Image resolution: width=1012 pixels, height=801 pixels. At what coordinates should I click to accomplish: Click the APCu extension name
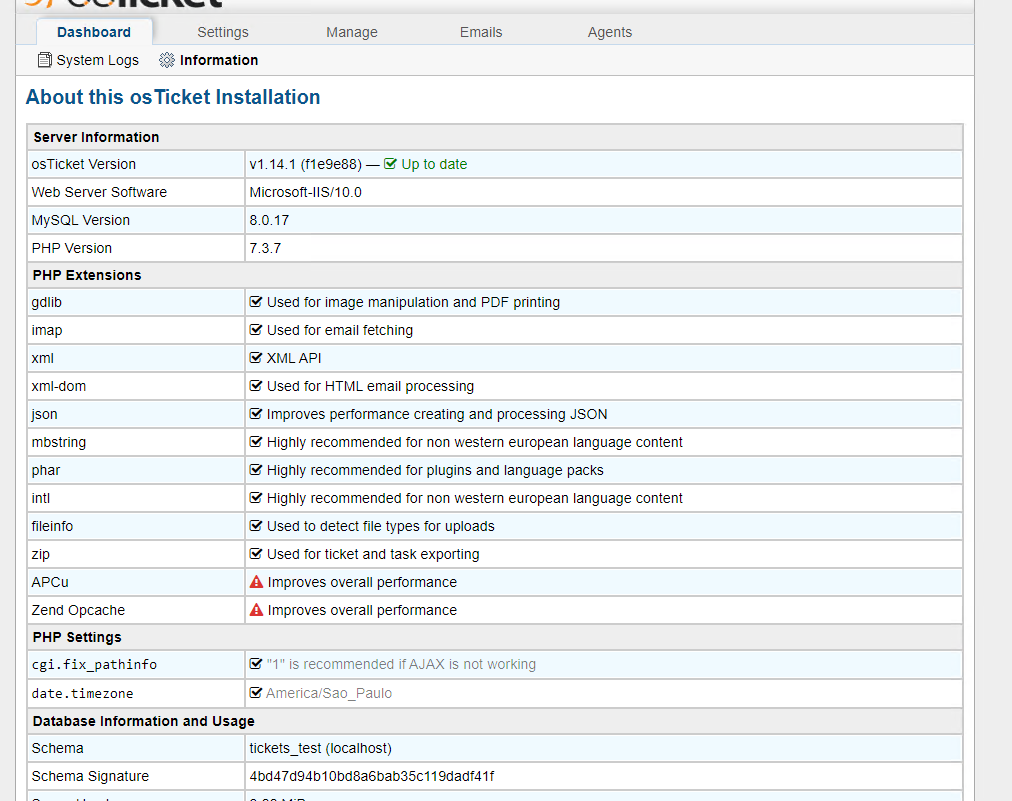(50, 582)
